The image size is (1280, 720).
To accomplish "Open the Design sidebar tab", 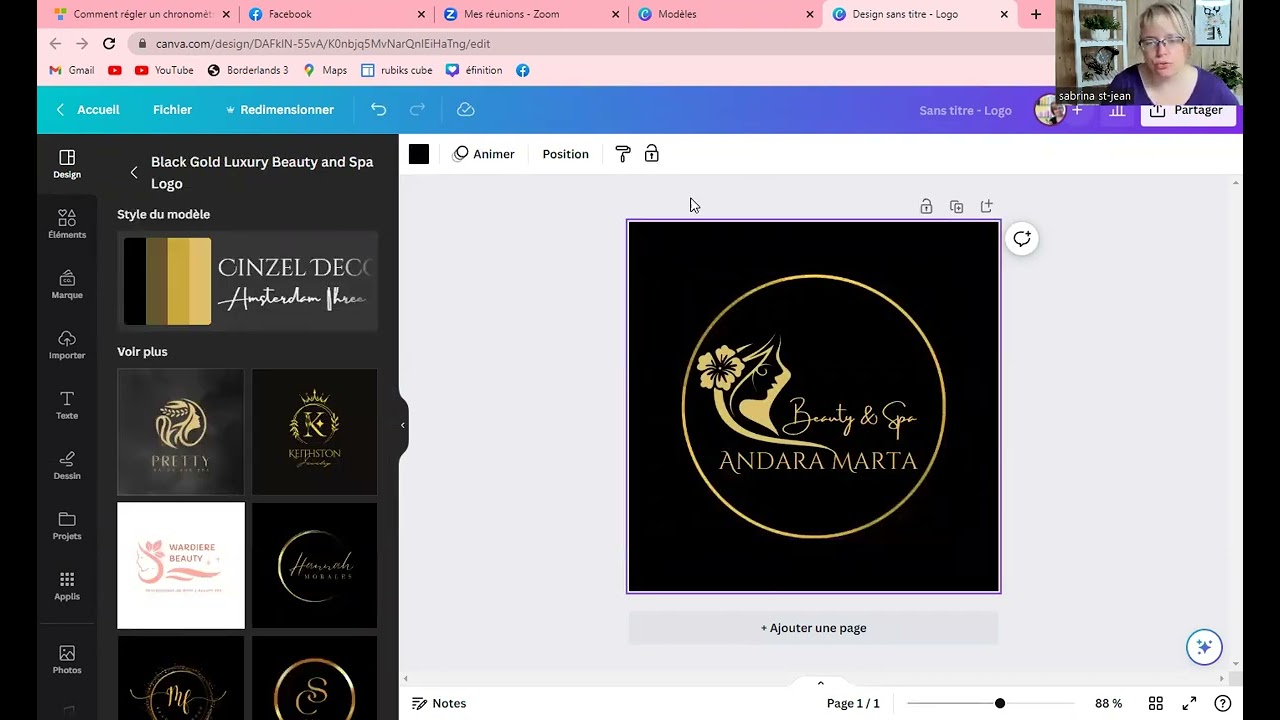I will tap(67, 164).
